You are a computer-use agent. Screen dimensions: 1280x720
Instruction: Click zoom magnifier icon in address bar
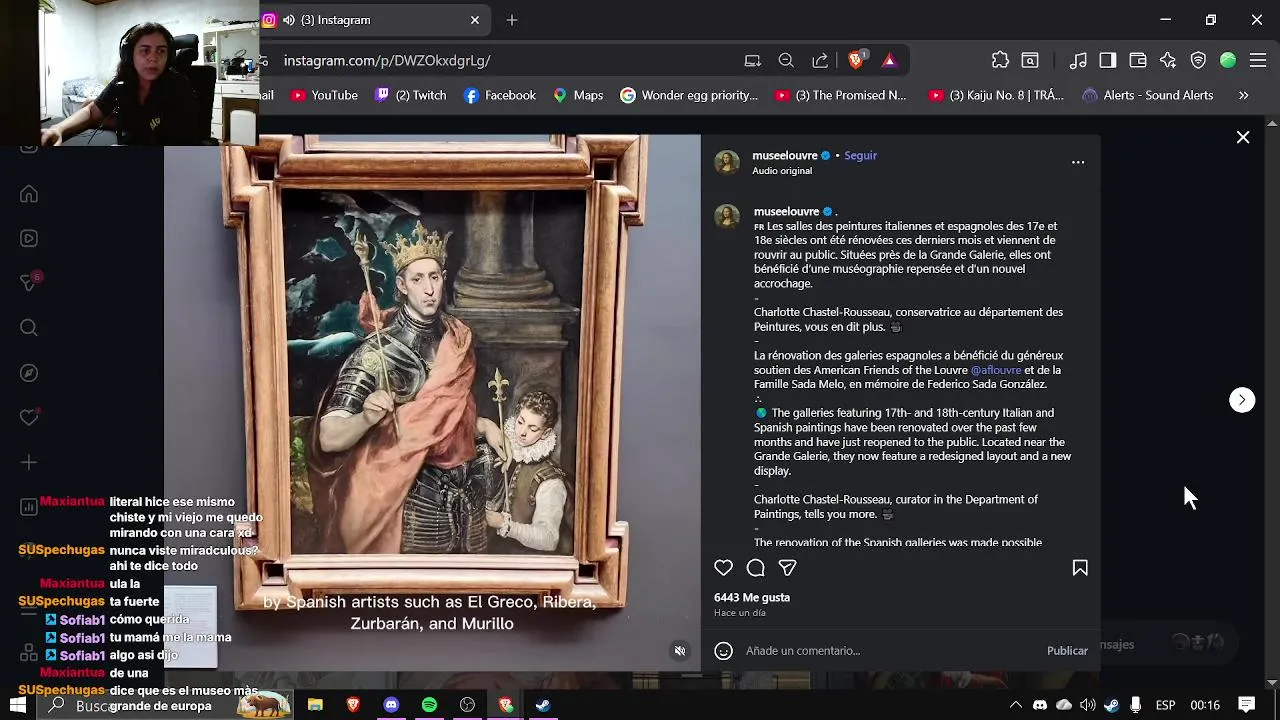coord(786,61)
